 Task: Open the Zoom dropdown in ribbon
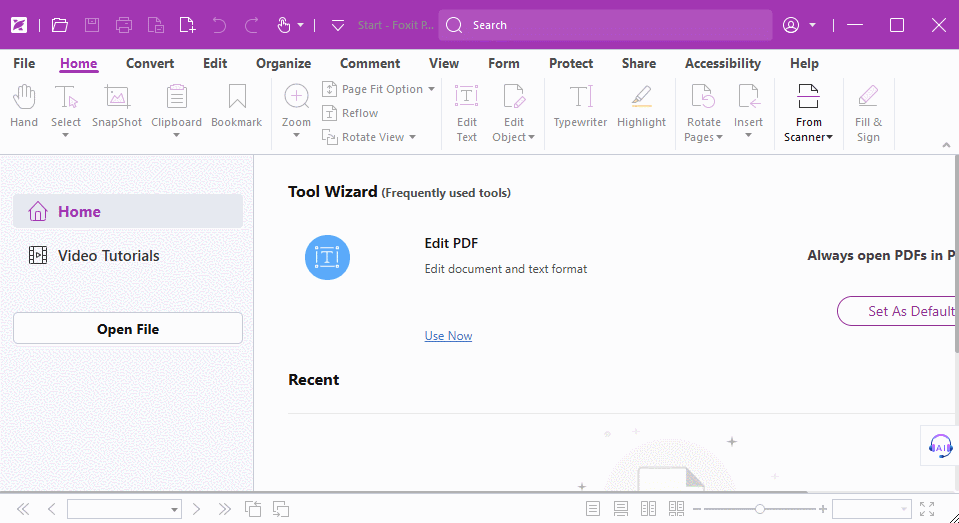point(296,136)
